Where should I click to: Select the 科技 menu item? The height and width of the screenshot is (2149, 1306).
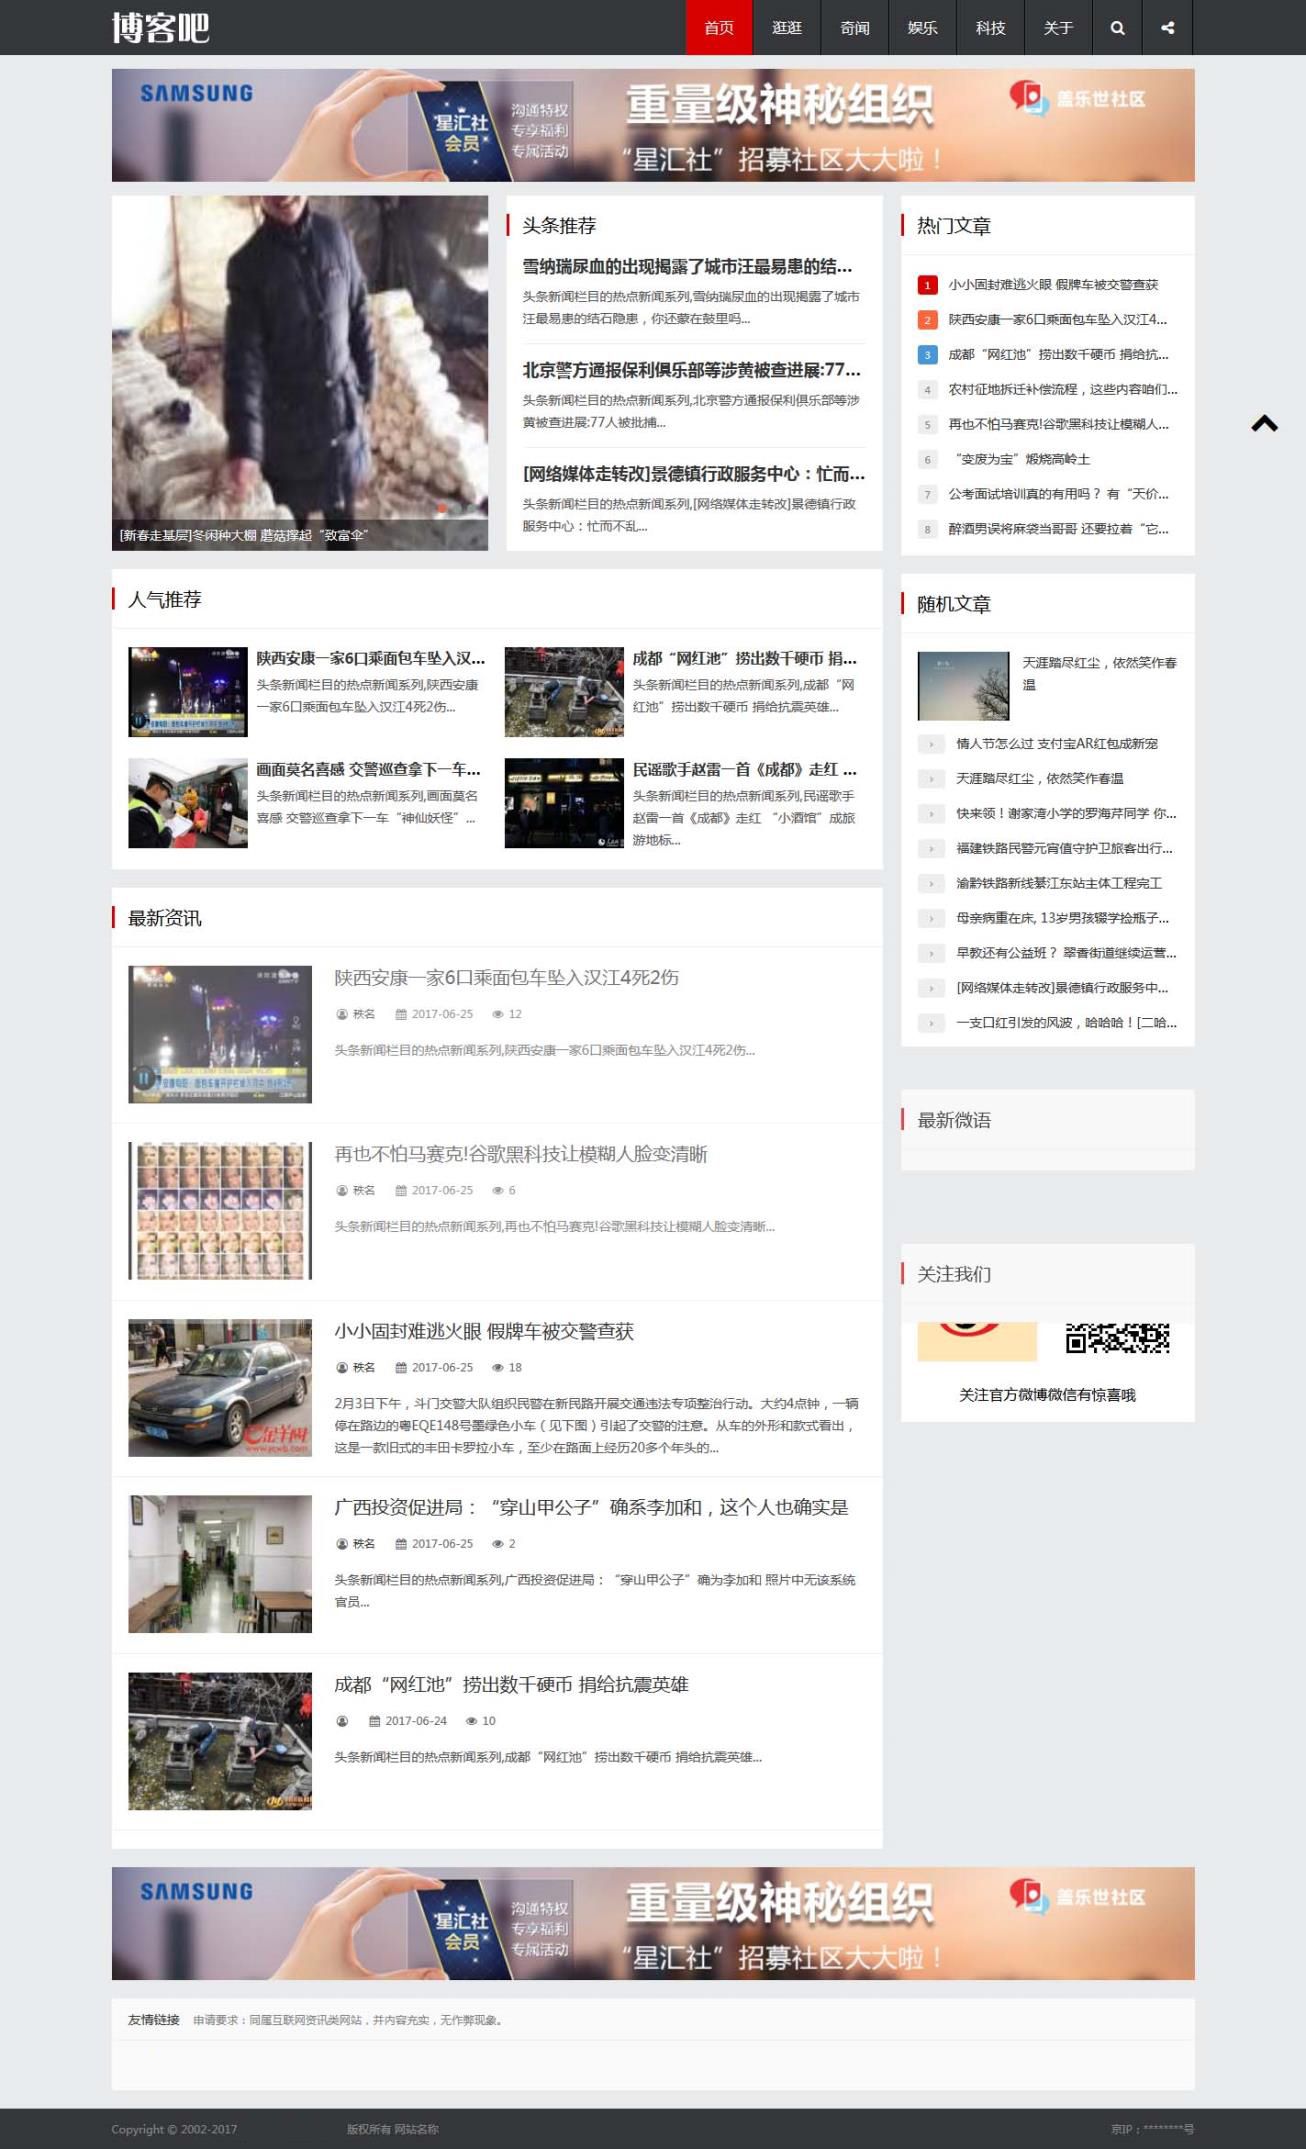(991, 28)
